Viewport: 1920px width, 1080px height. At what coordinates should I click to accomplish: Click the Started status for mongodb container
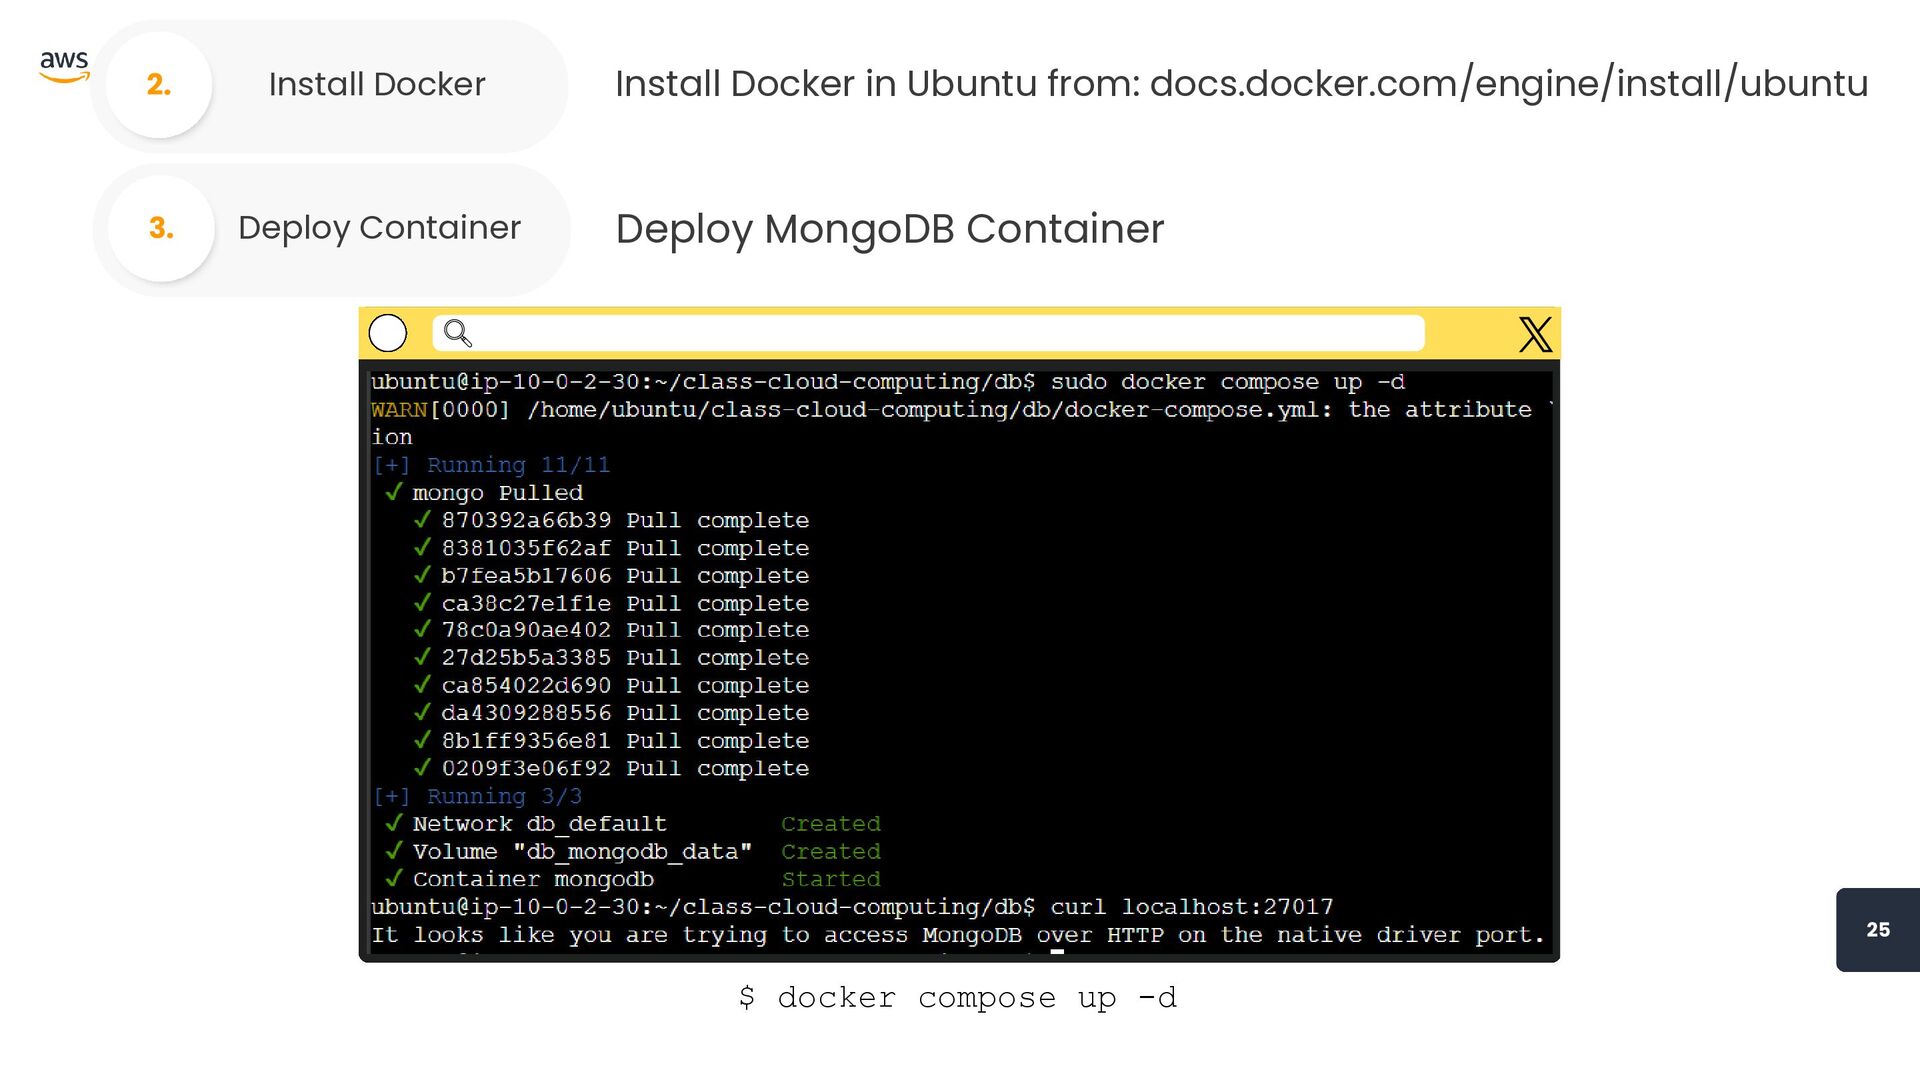830,879
